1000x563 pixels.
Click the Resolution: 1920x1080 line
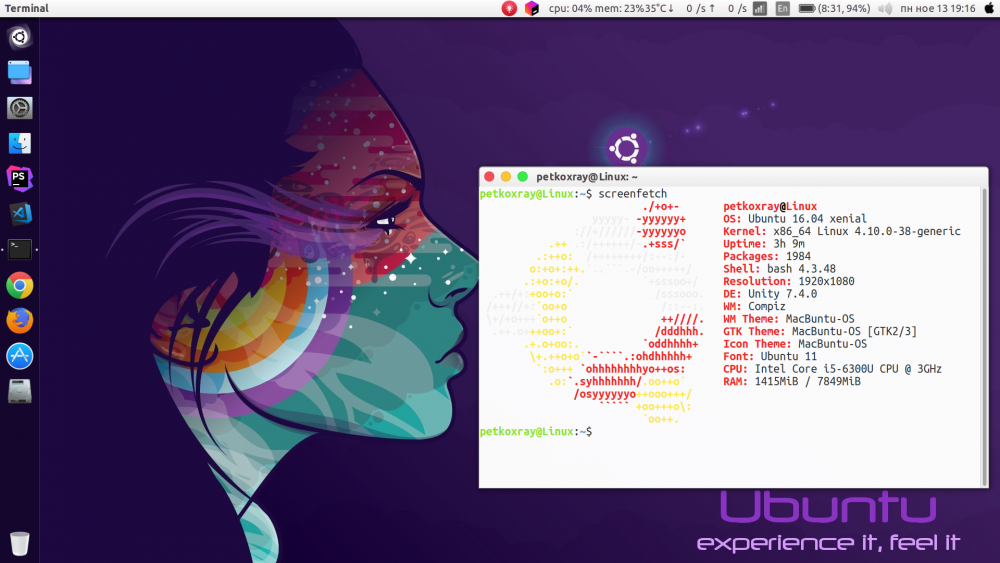[789, 281]
